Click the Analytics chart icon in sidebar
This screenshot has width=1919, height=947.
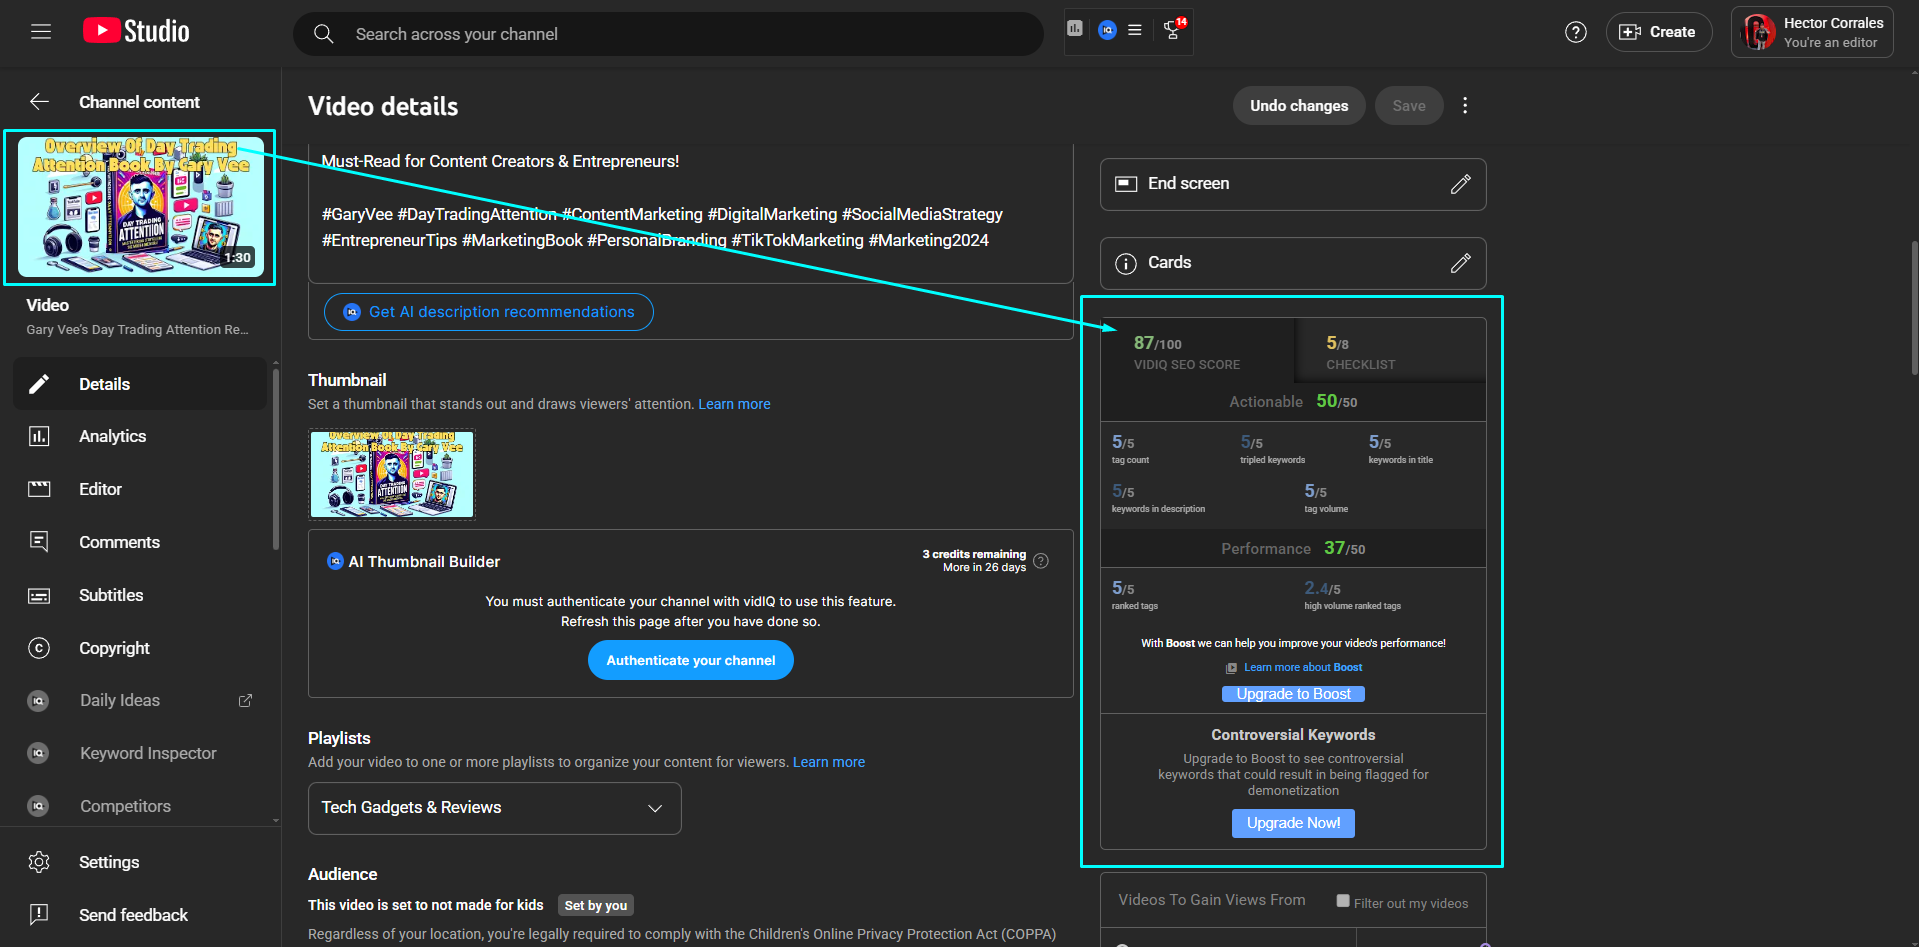tap(39, 436)
